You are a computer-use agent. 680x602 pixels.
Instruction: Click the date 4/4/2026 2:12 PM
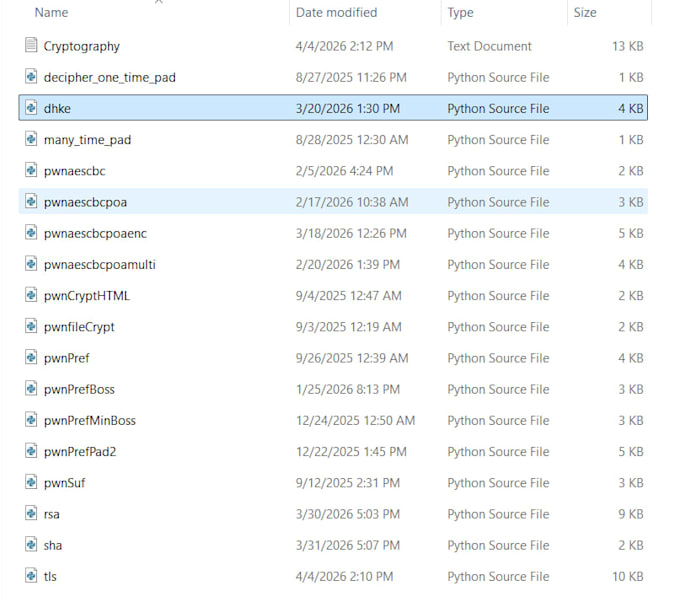(344, 46)
